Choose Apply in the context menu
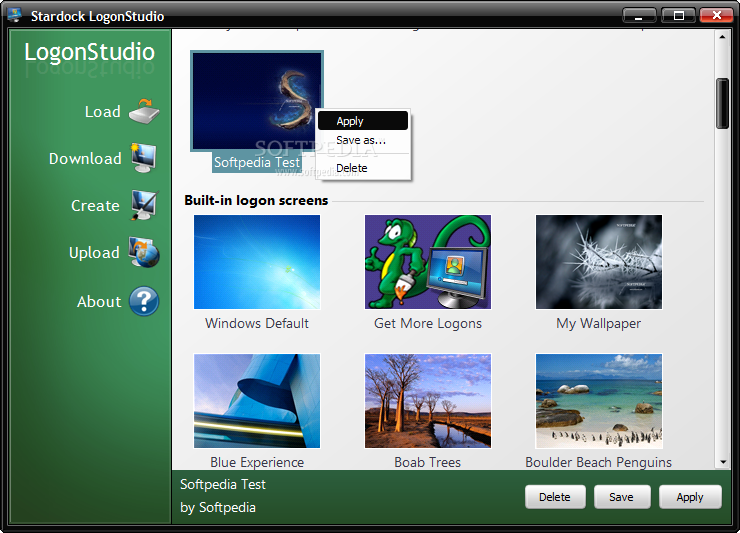Image resolution: width=740 pixels, height=533 pixels. click(362, 121)
